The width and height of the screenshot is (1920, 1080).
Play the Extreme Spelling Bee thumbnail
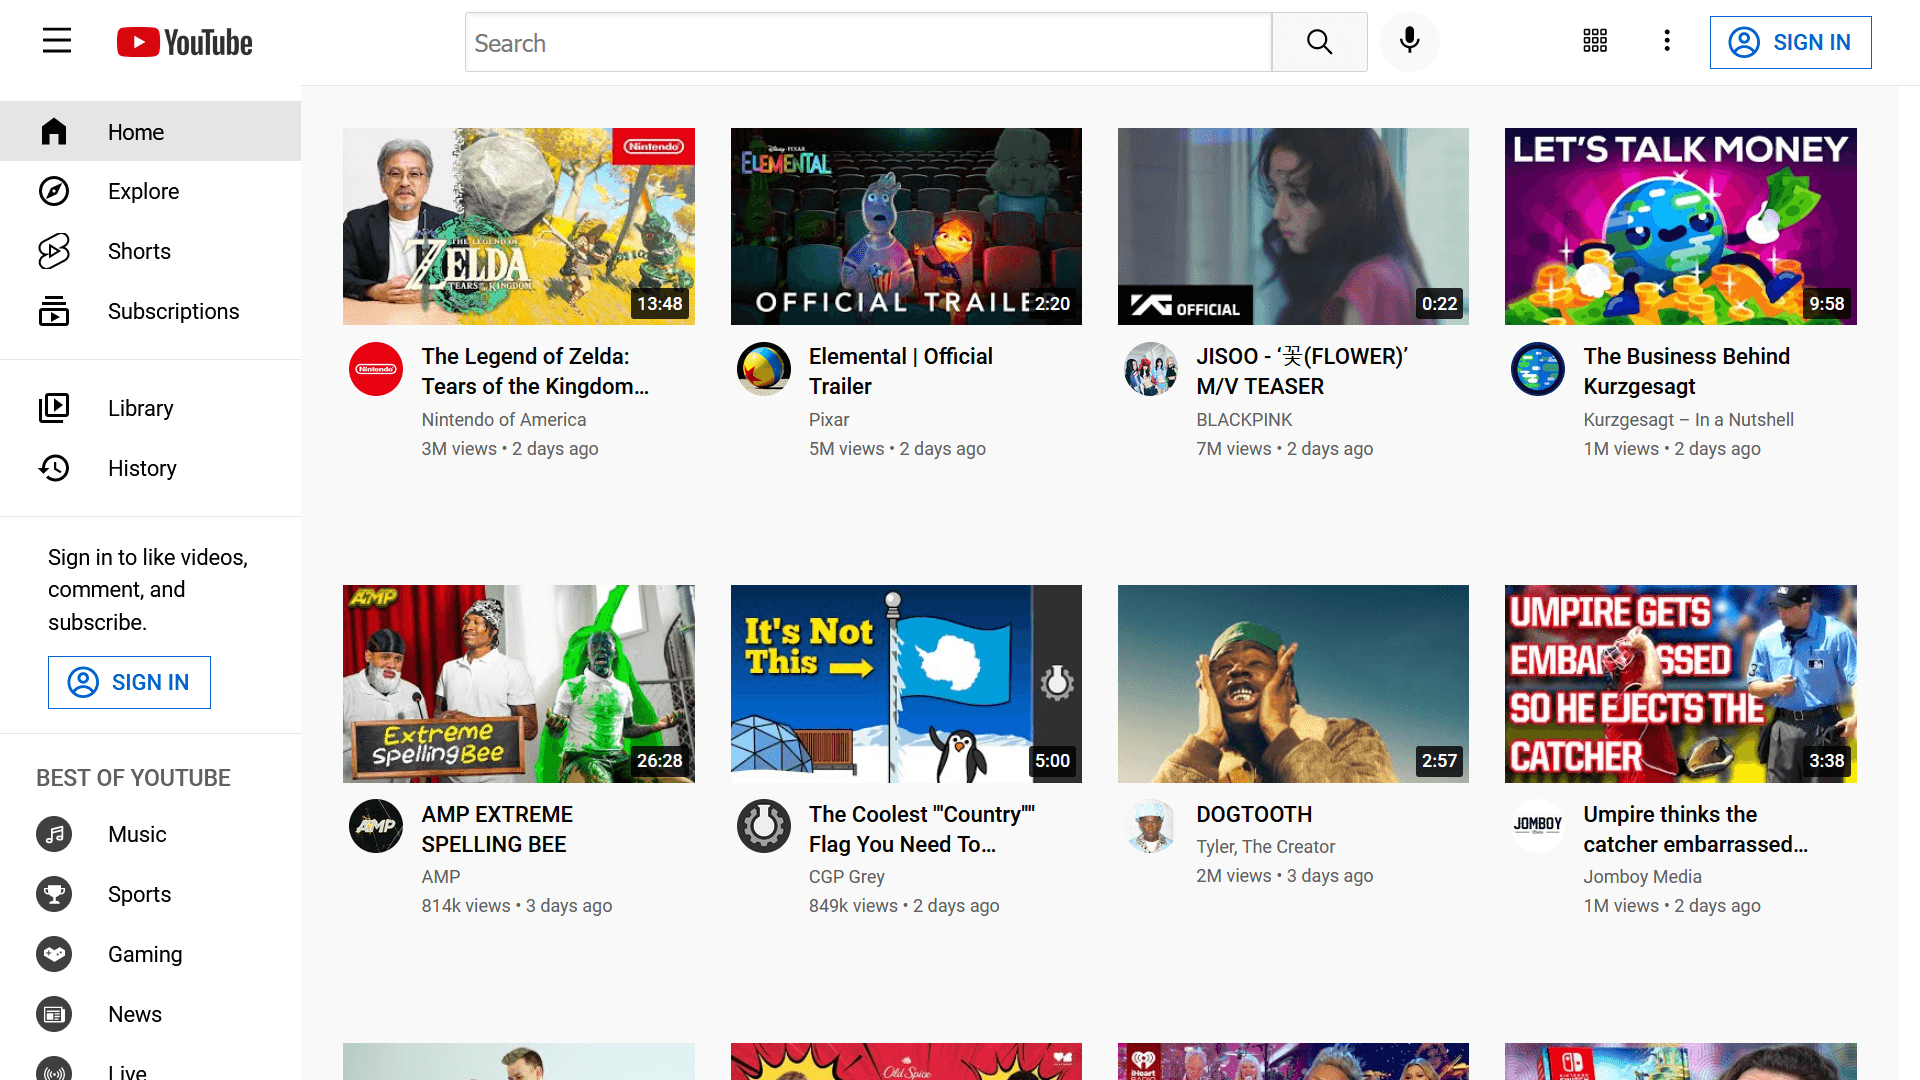pos(518,683)
